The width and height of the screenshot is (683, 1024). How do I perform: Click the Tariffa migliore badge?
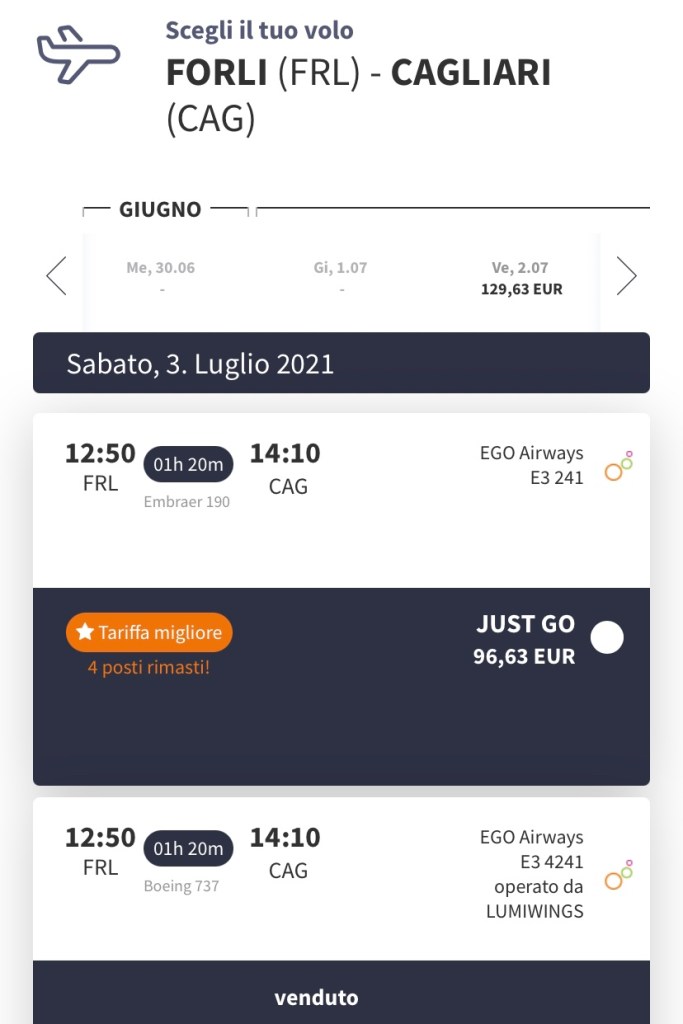[x=150, y=632]
